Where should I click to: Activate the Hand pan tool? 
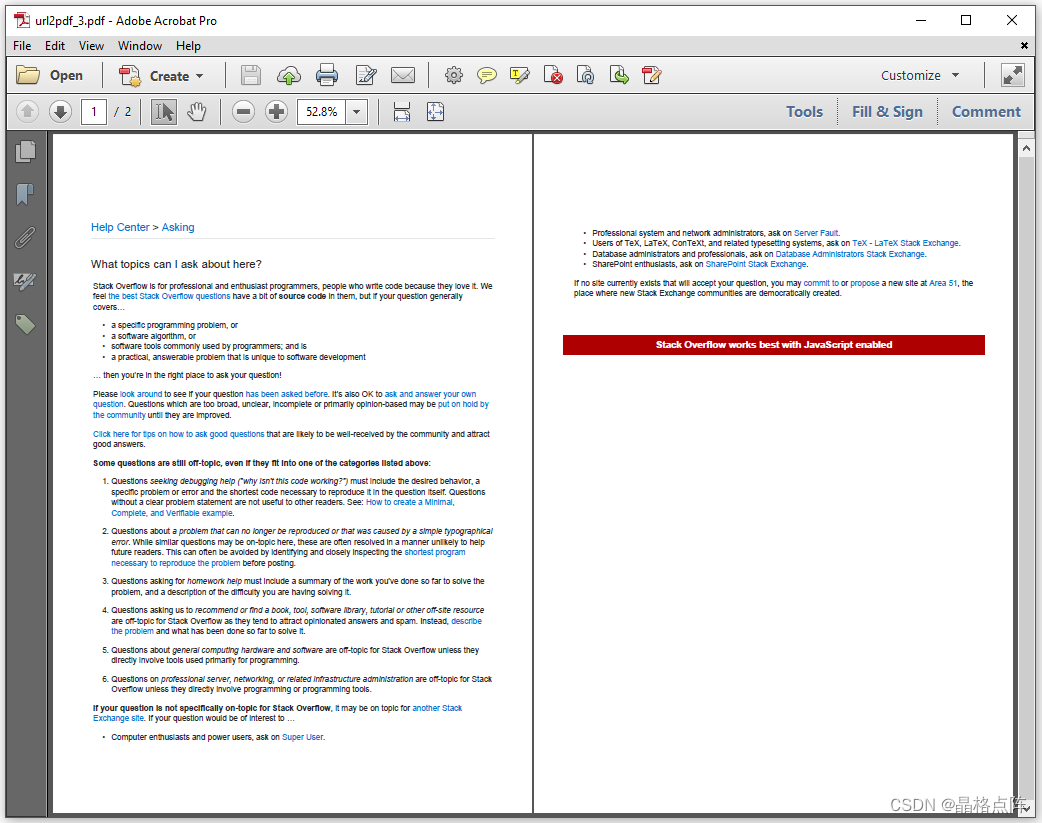pos(197,112)
